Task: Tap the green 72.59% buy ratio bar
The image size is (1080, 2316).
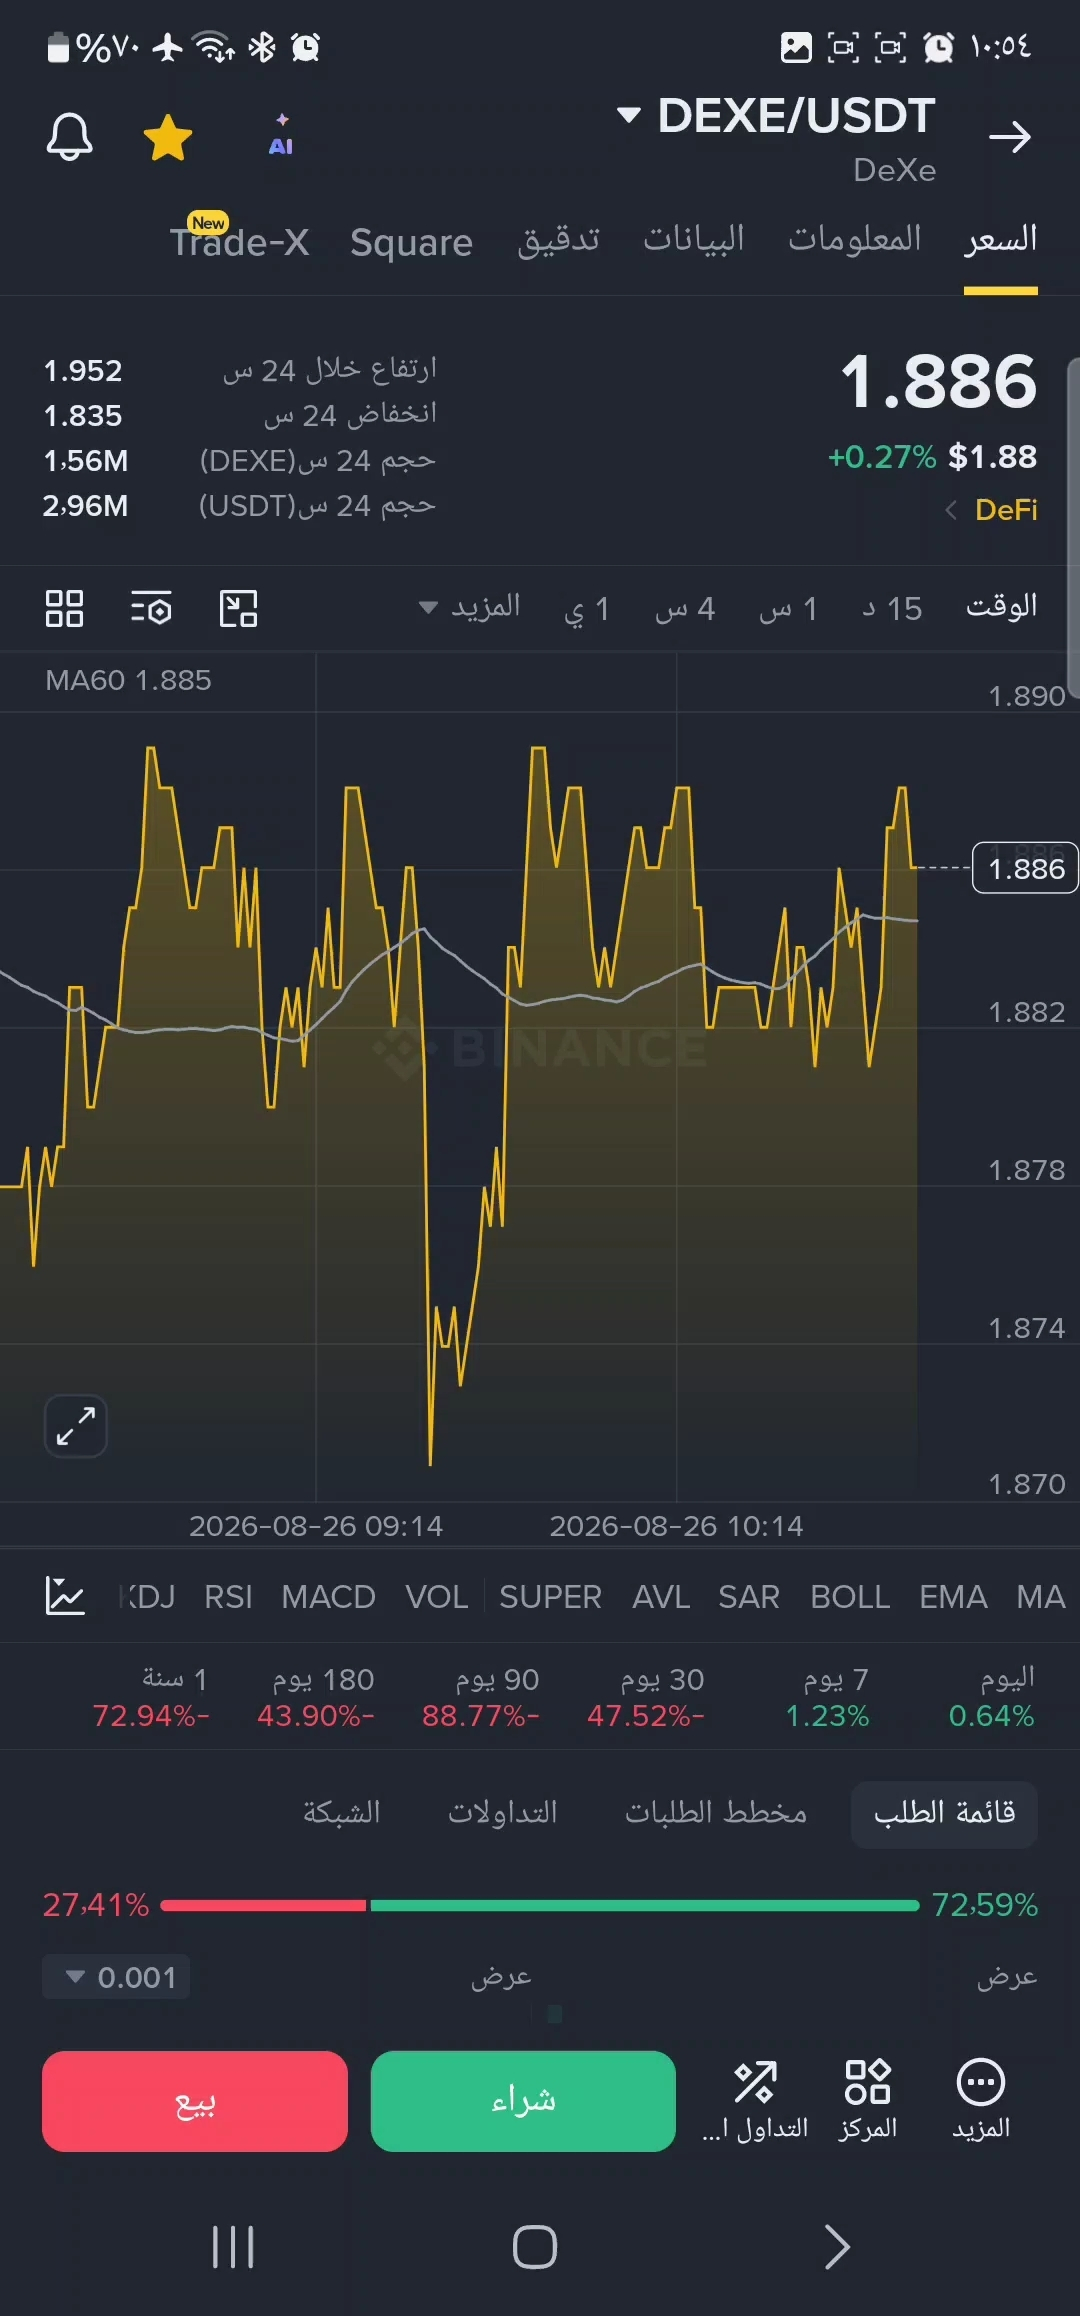Action: tap(645, 1905)
